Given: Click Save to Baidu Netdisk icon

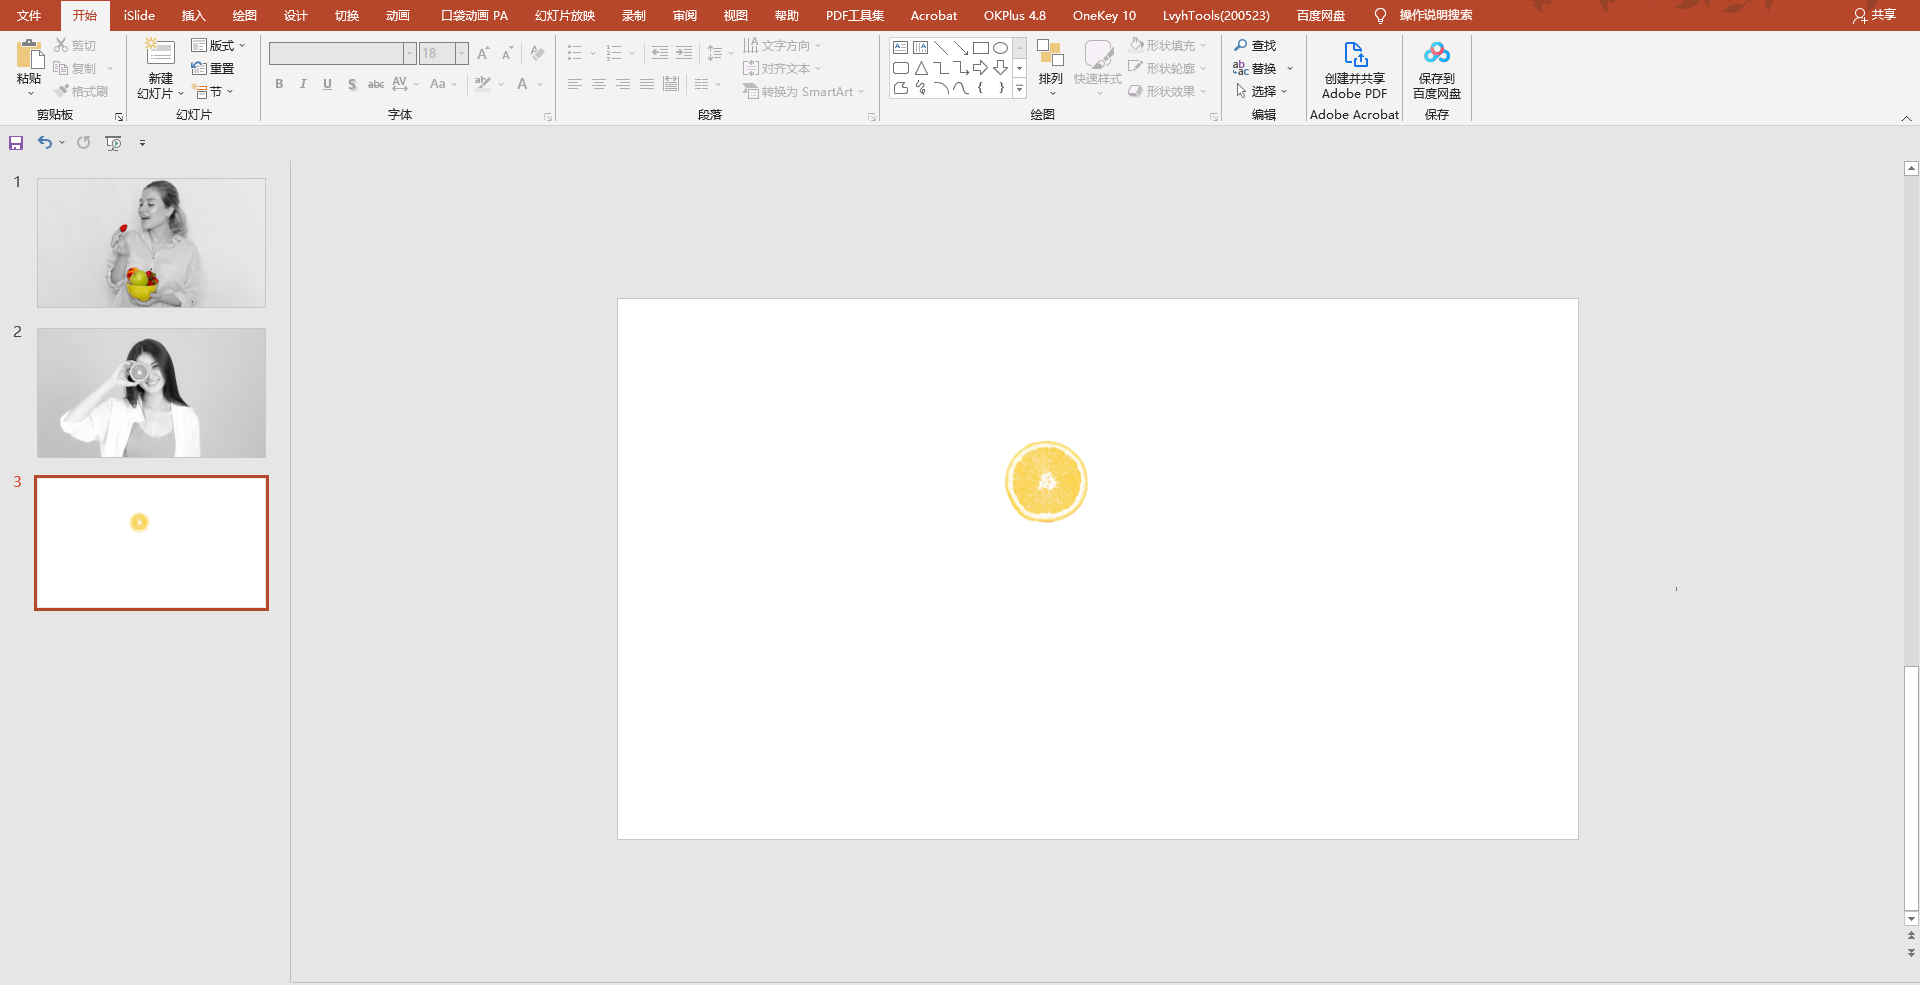Looking at the screenshot, I should [1437, 53].
